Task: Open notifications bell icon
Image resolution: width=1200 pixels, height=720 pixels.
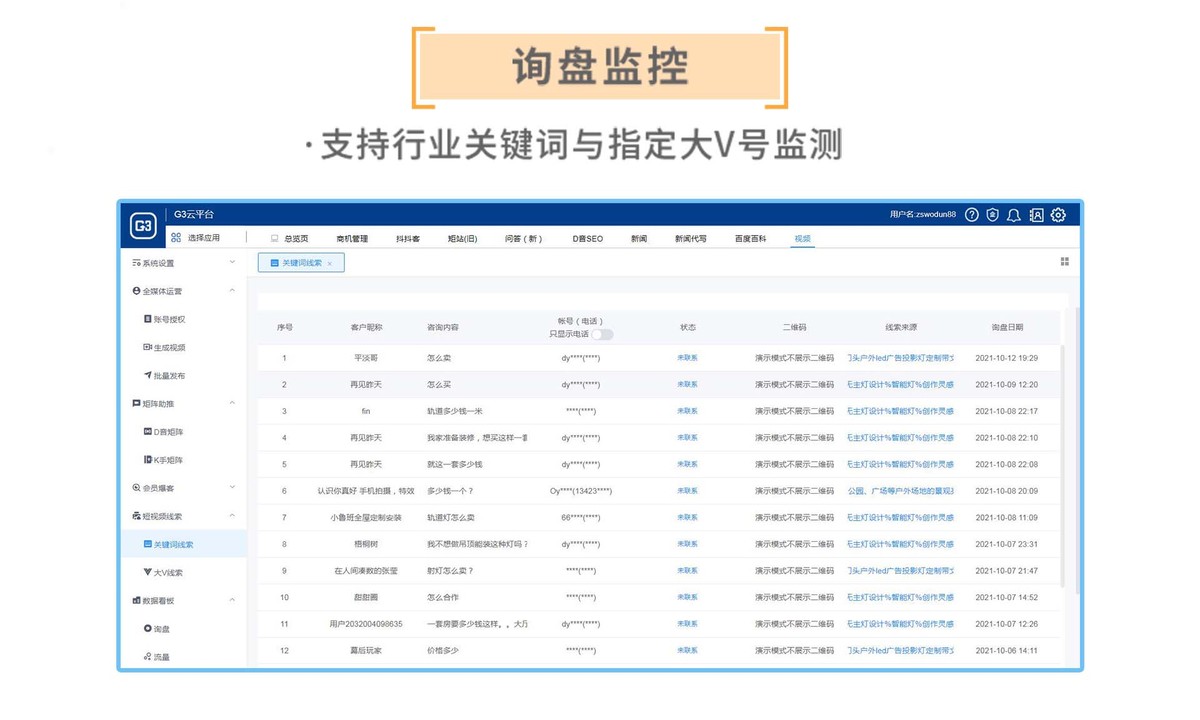Action: 1014,215
